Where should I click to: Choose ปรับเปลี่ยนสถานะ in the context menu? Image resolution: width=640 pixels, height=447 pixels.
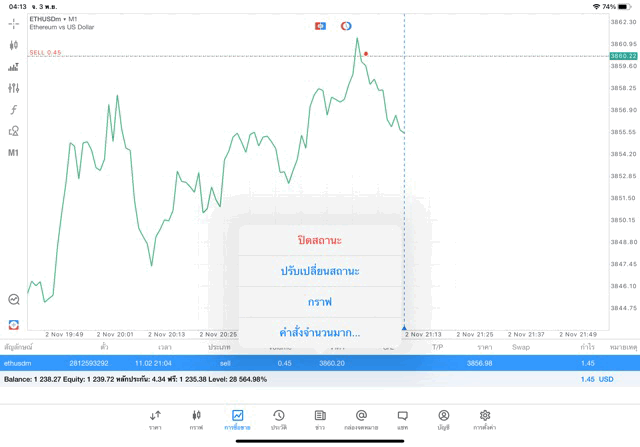[320, 271]
